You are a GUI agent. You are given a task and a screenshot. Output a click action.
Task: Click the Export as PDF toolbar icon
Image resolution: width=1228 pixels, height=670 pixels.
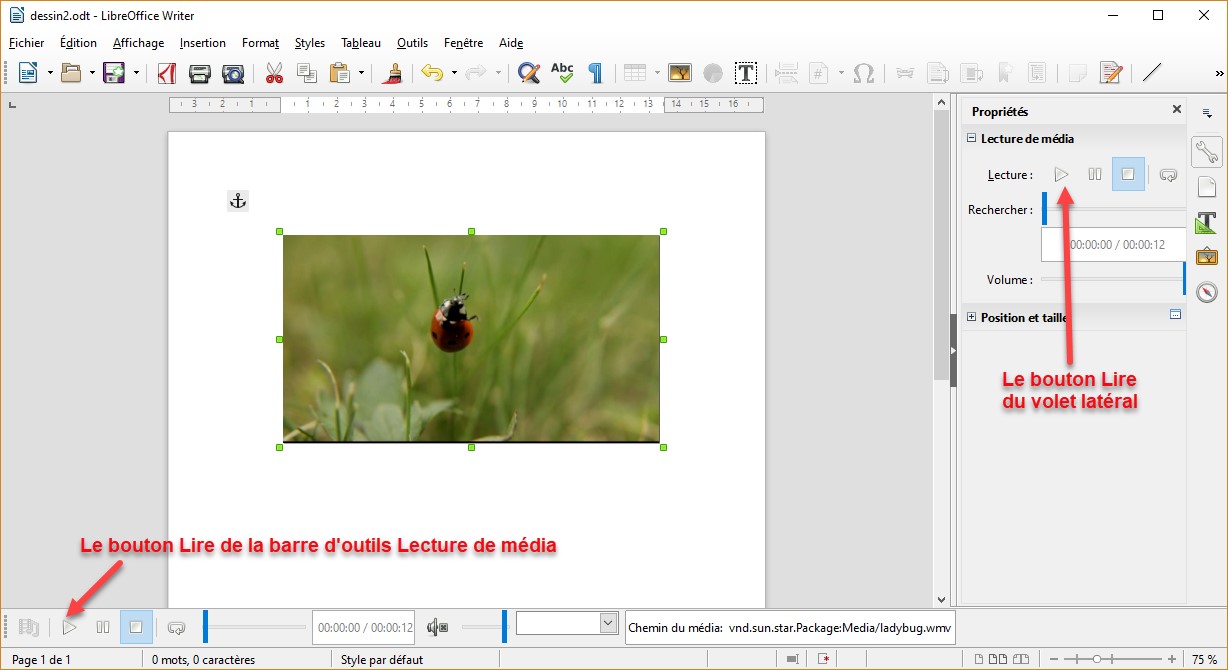tap(167, 73)
